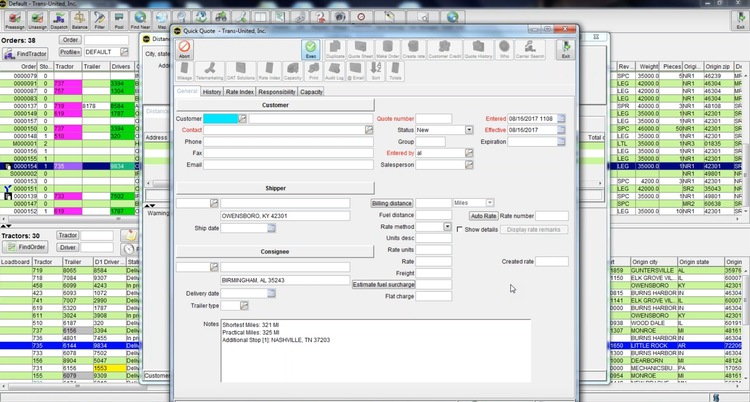Switch to the Capacity tab

(x=311, y=92)
